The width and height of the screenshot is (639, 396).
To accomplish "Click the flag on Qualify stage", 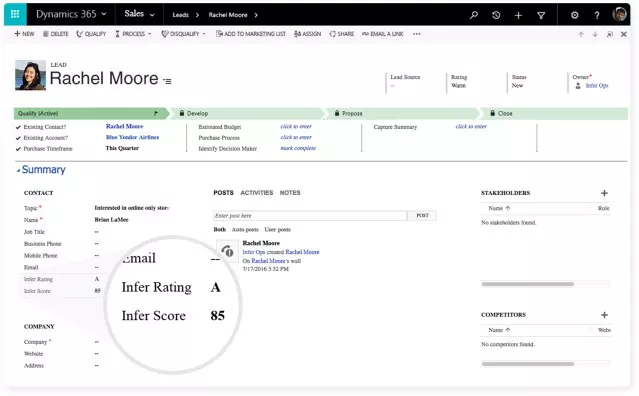I will pyautogui.click(x=156, y=113).
